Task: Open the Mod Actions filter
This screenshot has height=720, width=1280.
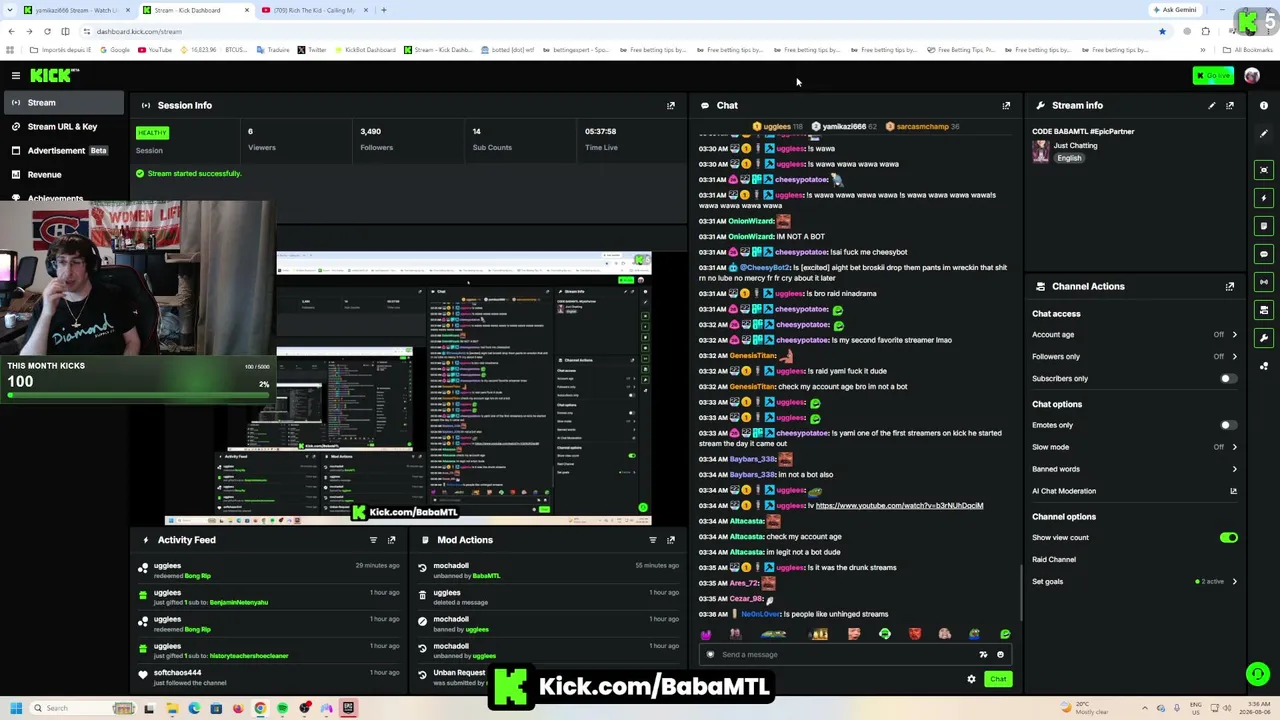Action: click(x=653, y=540)
